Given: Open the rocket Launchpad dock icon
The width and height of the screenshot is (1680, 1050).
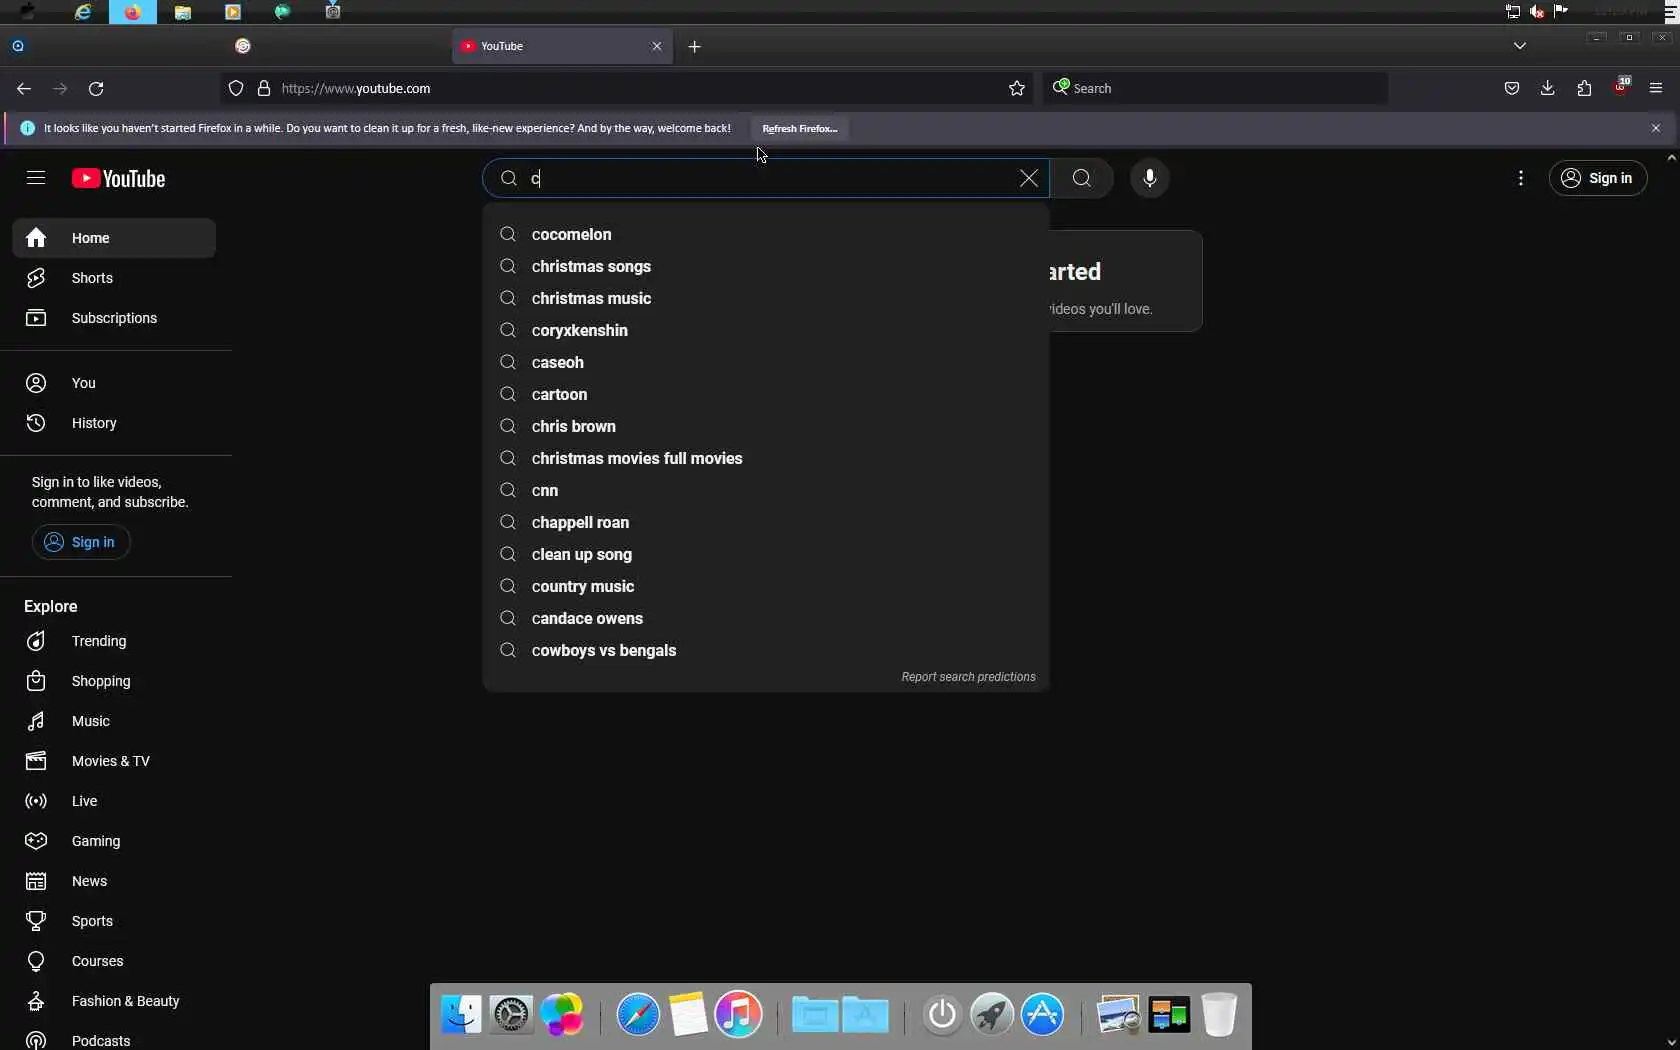Looking at the screenshot, I should click(x=992, y=1015).
